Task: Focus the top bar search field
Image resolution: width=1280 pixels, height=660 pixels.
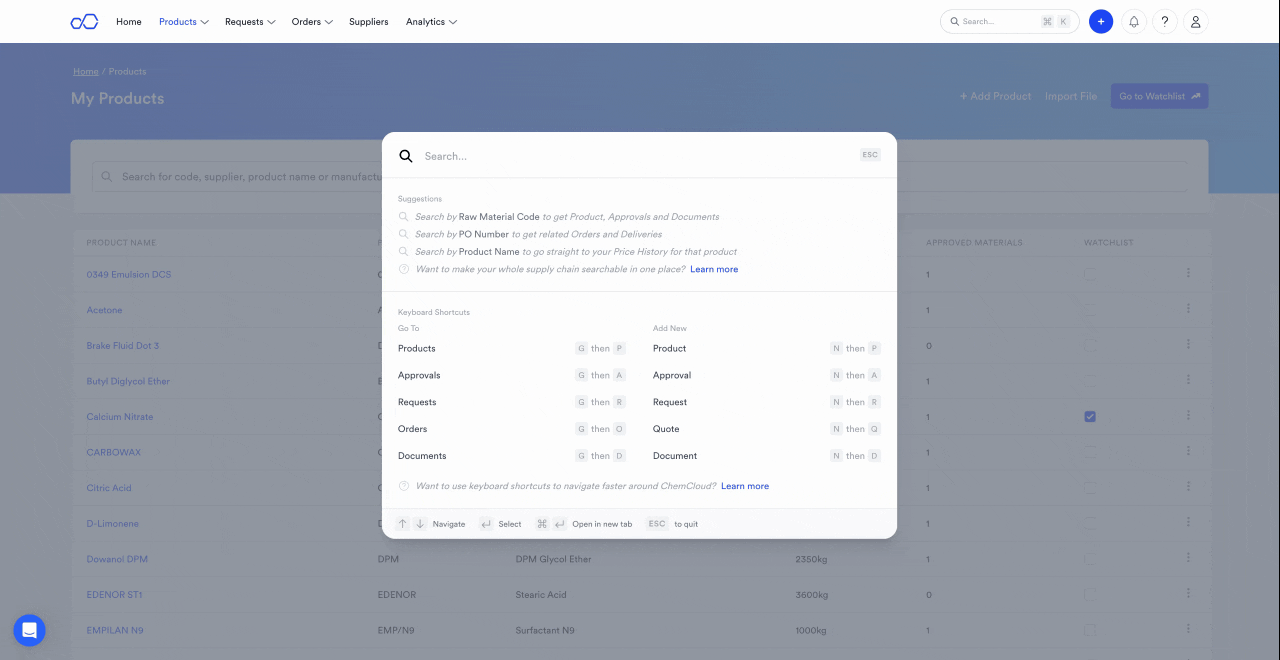Action: 1009,21
